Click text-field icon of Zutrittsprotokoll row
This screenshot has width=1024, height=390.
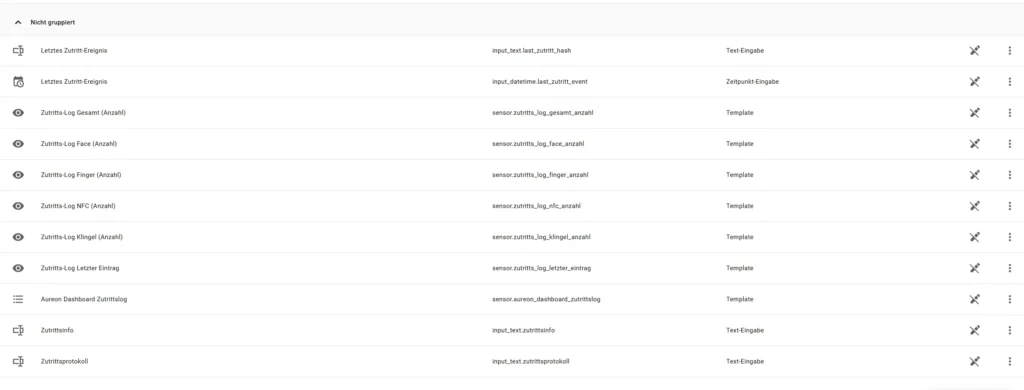18,361
